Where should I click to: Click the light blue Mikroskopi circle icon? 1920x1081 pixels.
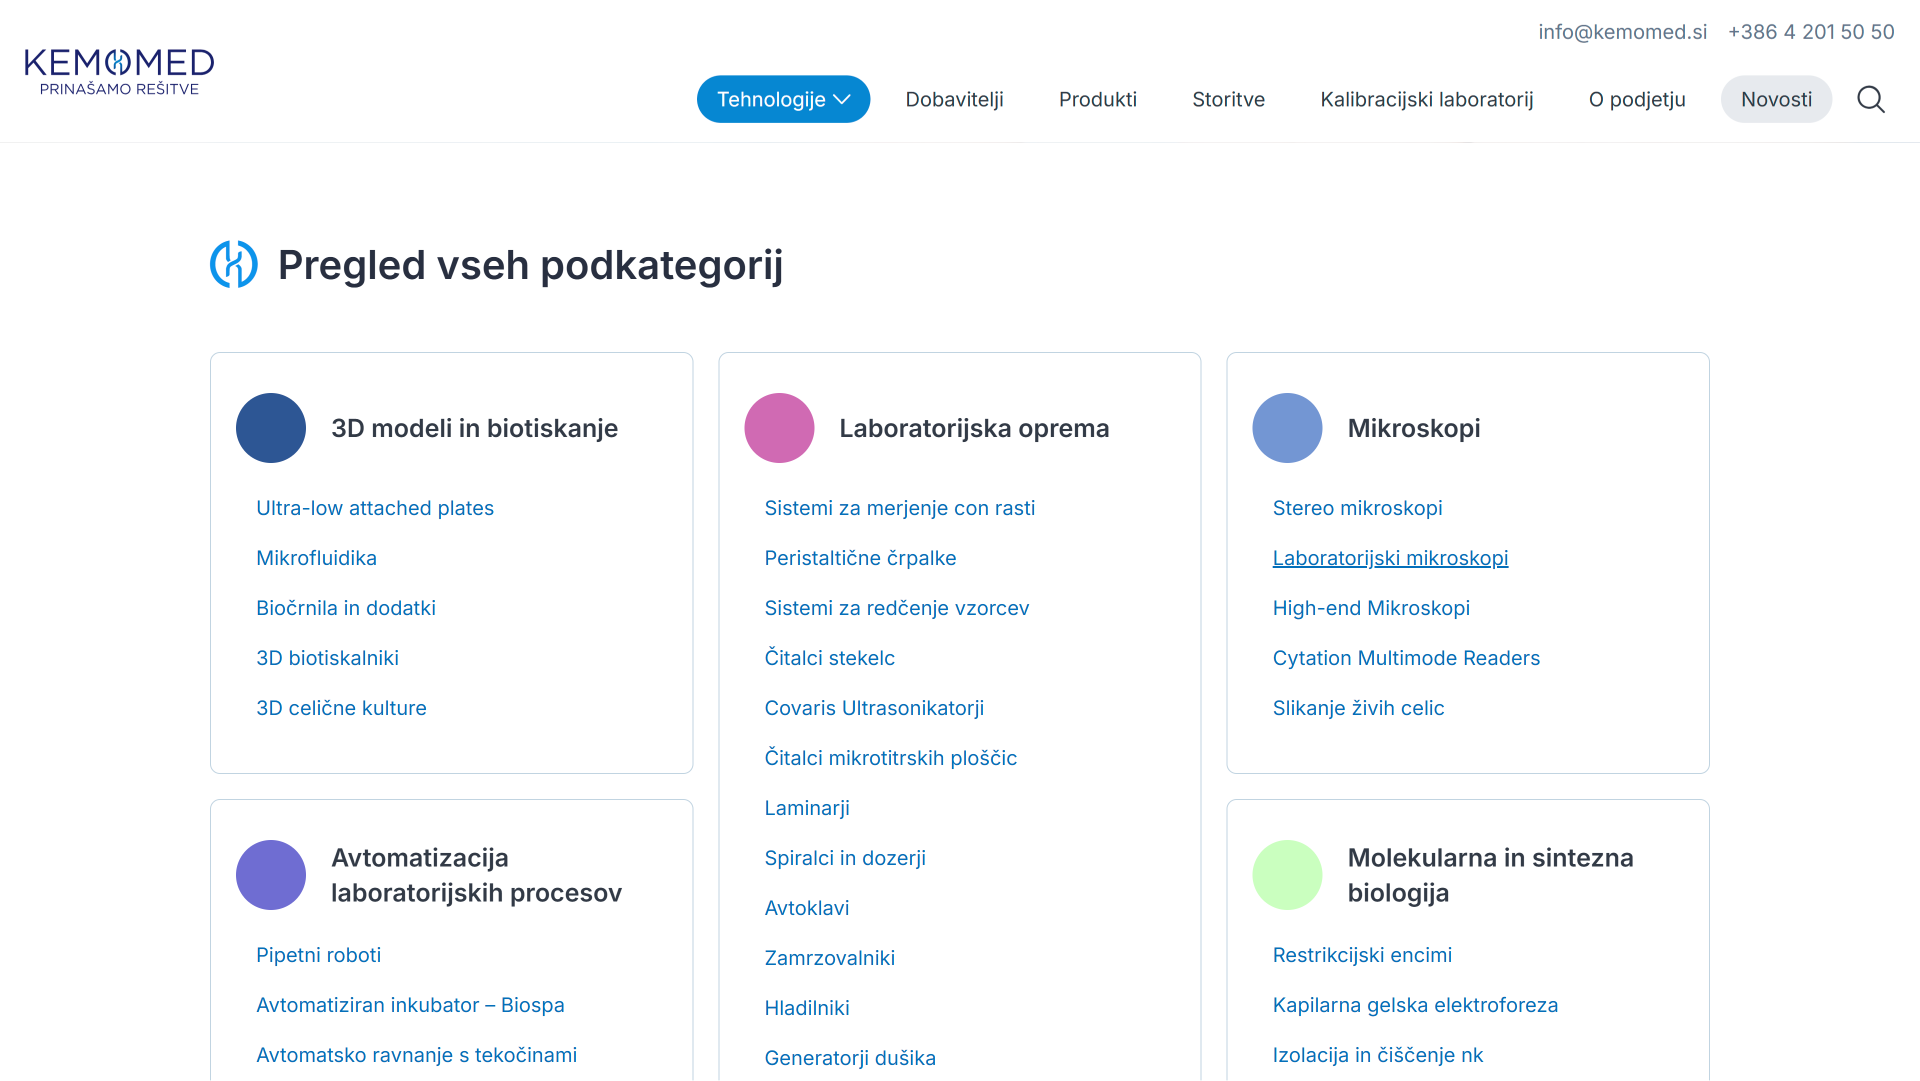click(x=1287, y=428)
